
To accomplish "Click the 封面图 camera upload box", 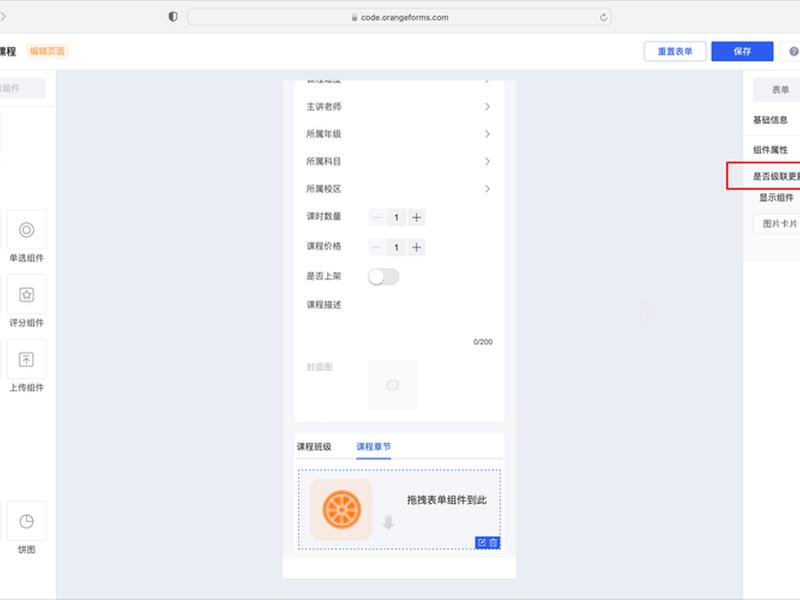I will click(393, 385).
